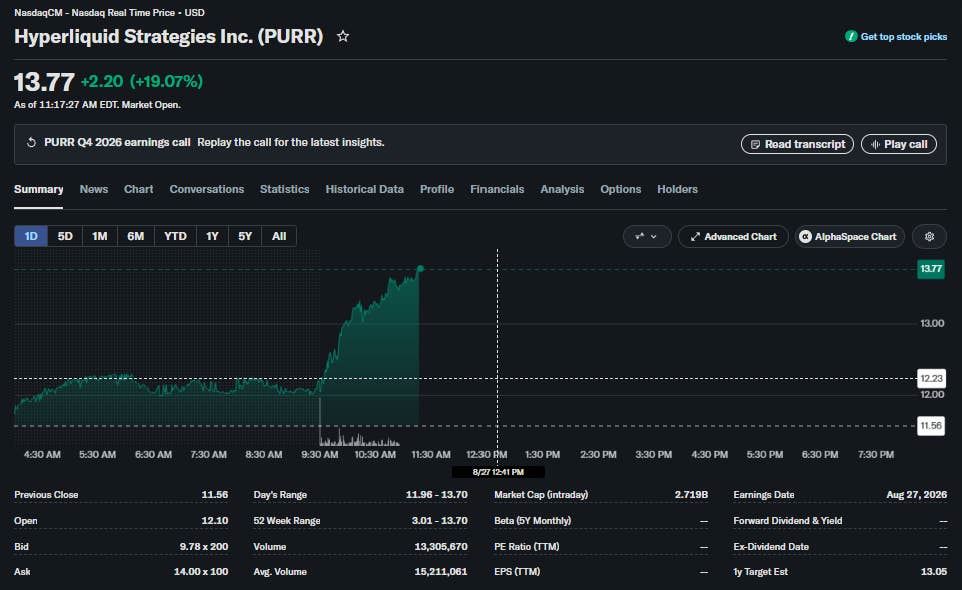Image resolution: width=962 pixels, height=590 pixels.
Task: Open chart settings gear icon
Action: [x=929, y=237]
